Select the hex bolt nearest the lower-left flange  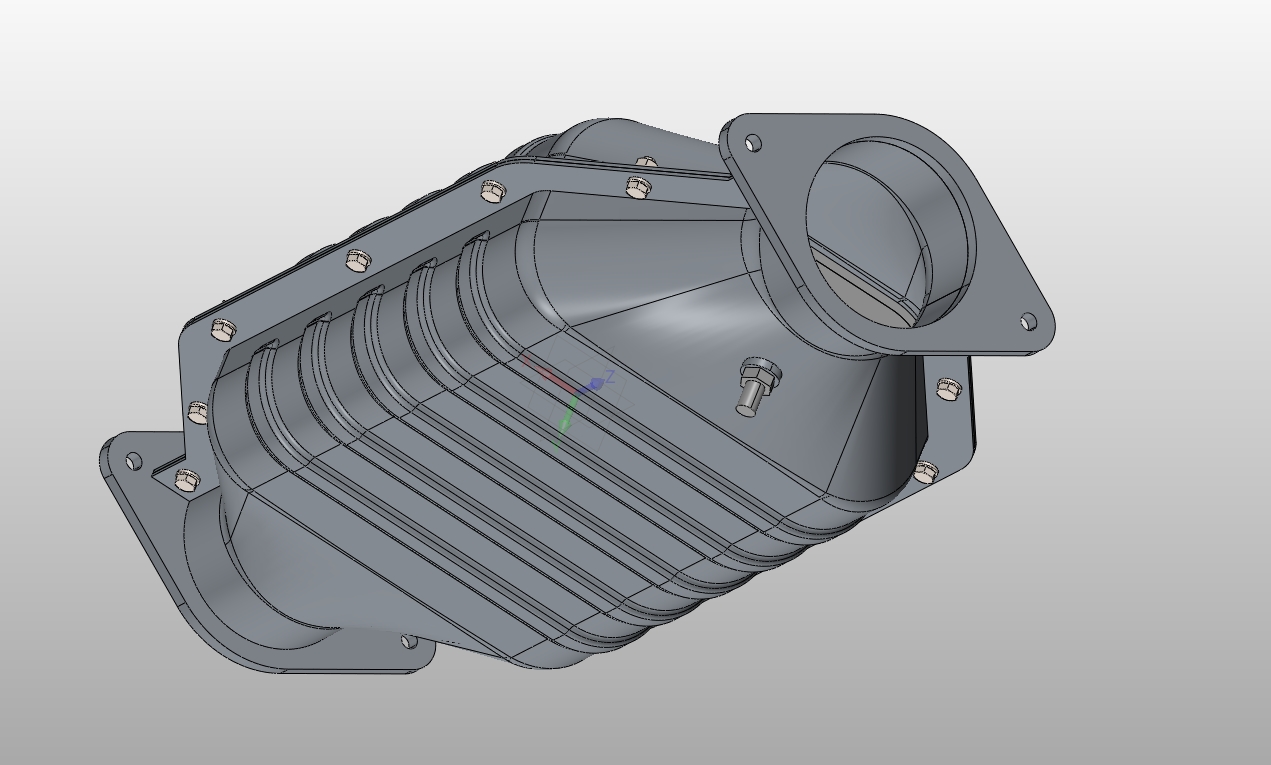coord(185,481)
